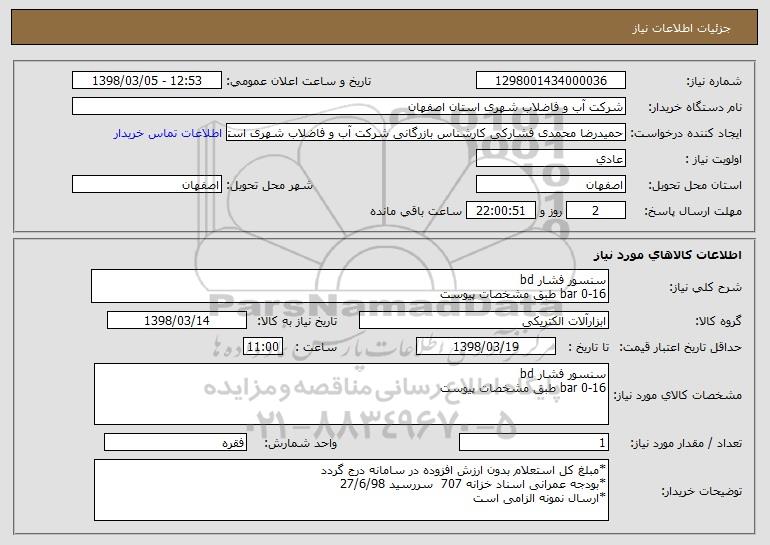770x545 pixels.
Task: Select the request creator field حمیدرضا محمدی
Action: [426, 132]
